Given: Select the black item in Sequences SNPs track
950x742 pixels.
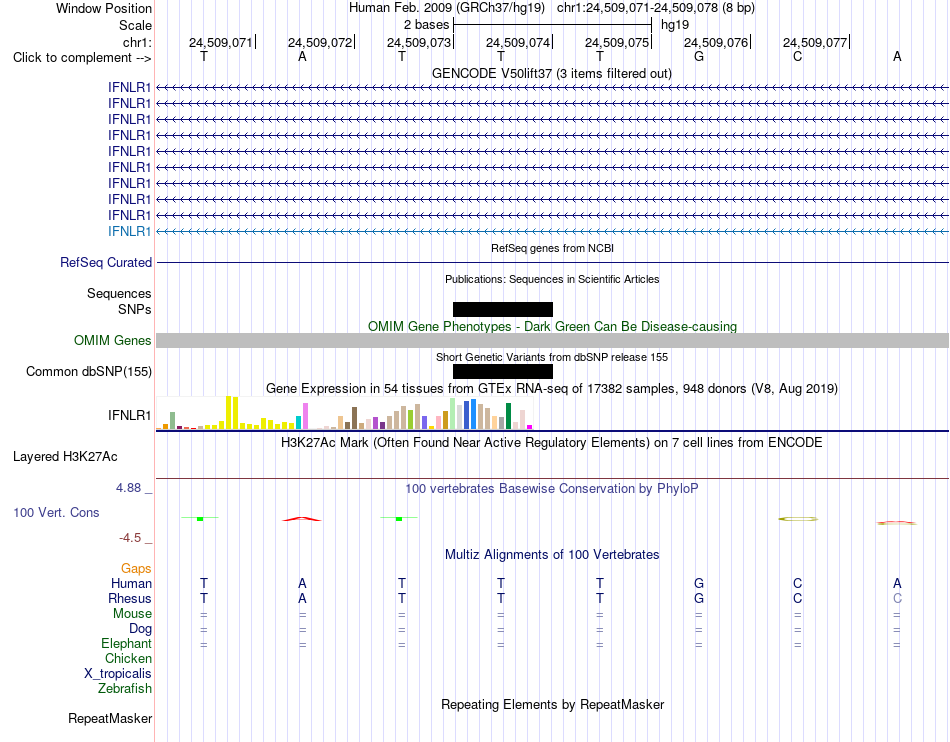Looking at the screenshot, I should coord(503,310).
